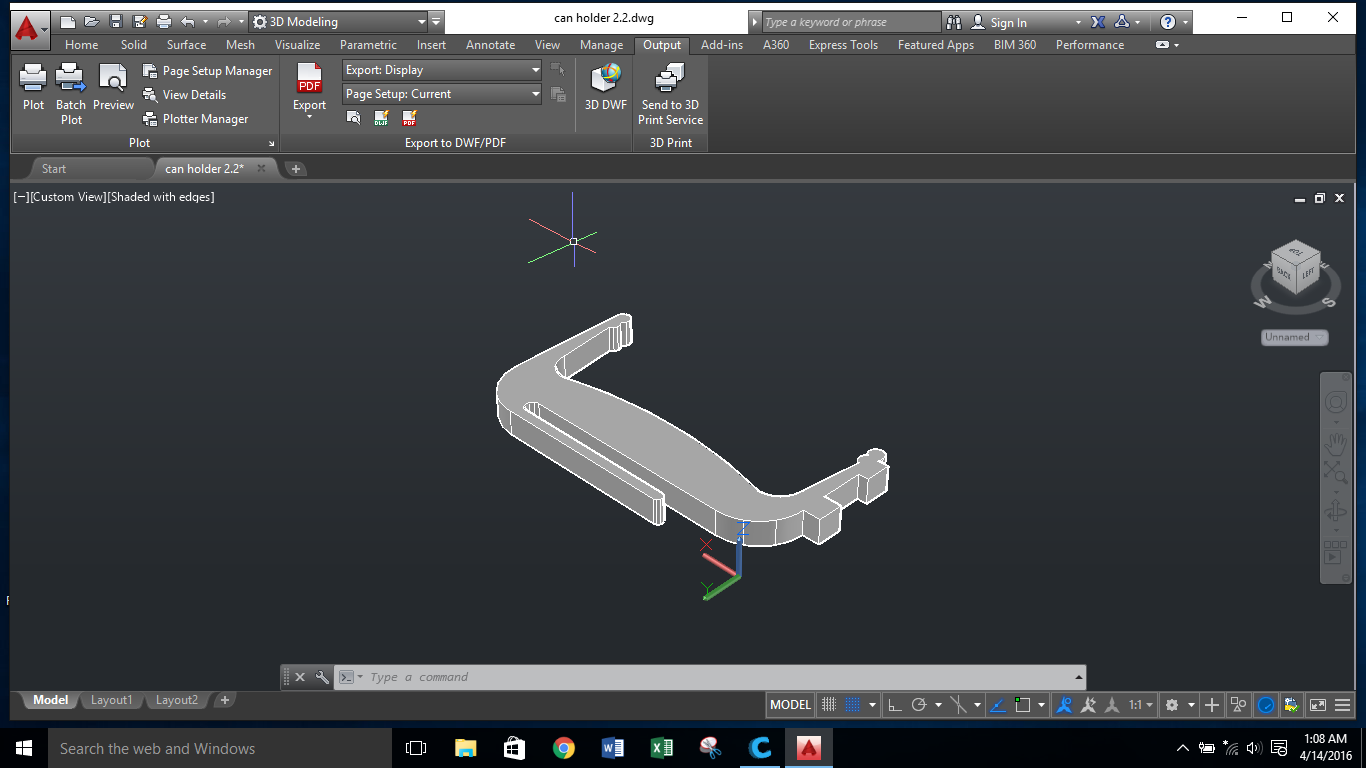The height and width of the screenshot is (768, 1366).
Task: Expand the Plot panel dialog launcher arrow
Action: click(271, 144)
